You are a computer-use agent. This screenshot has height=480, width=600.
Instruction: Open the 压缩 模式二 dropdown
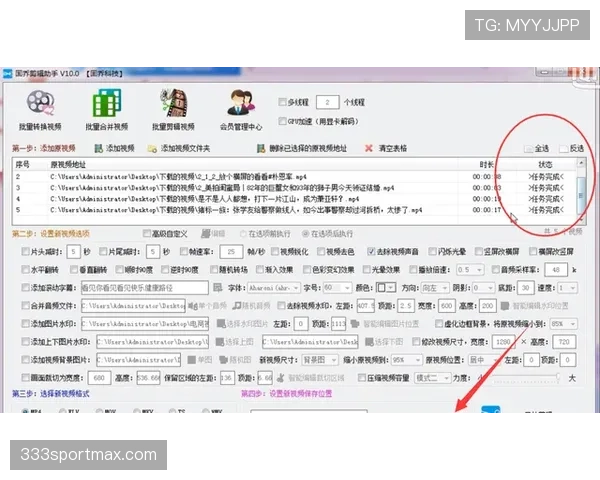(433, 378)
